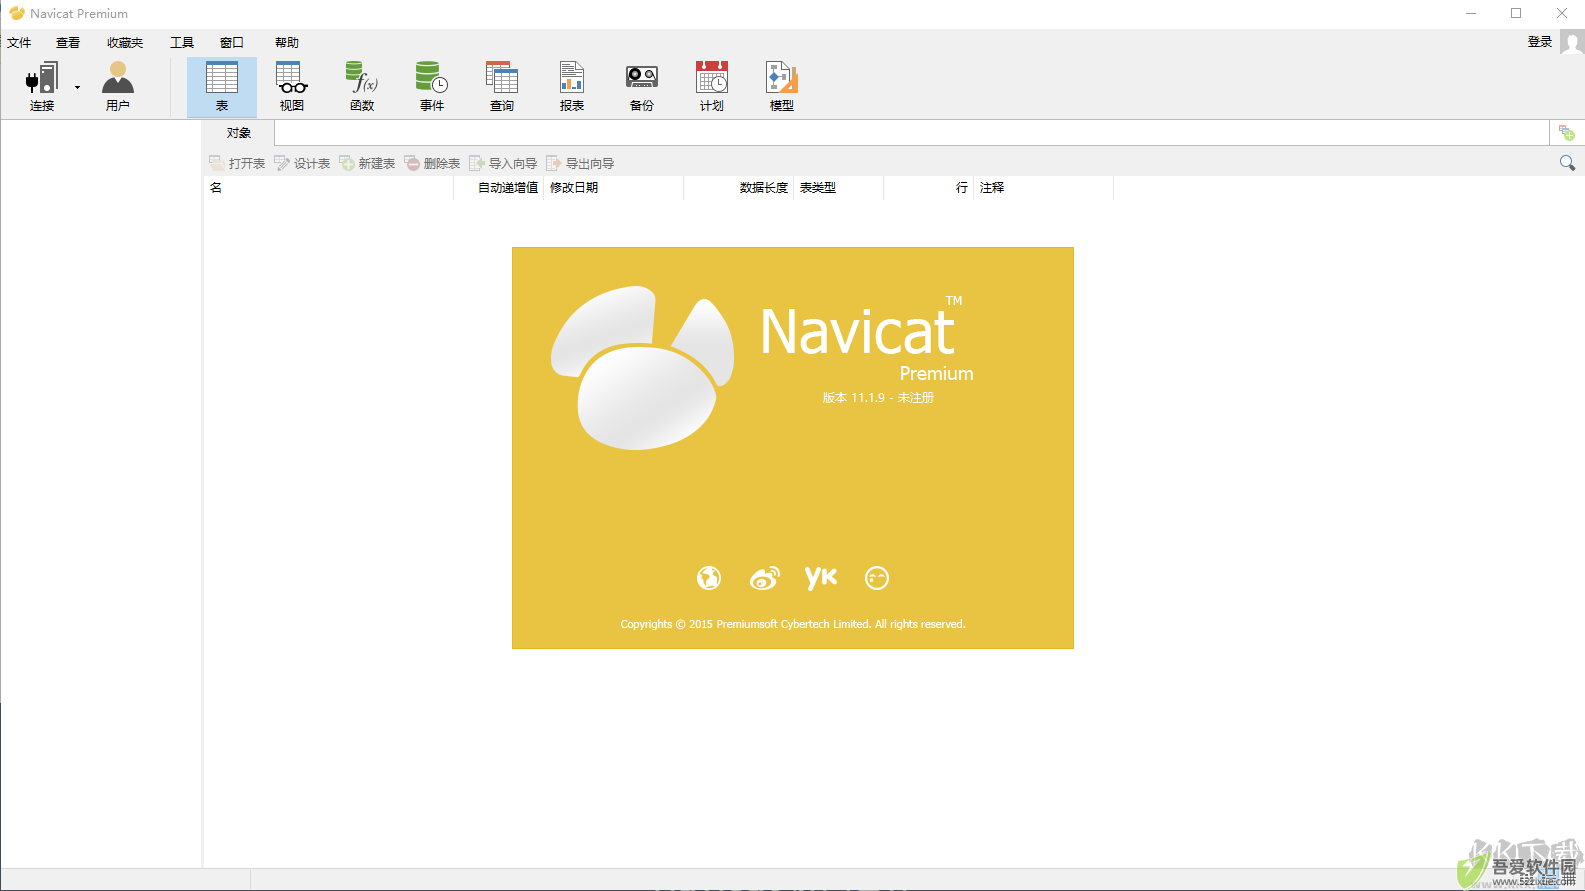
Task: Click the Youku YK icon on splash
Action: (821, 577)
